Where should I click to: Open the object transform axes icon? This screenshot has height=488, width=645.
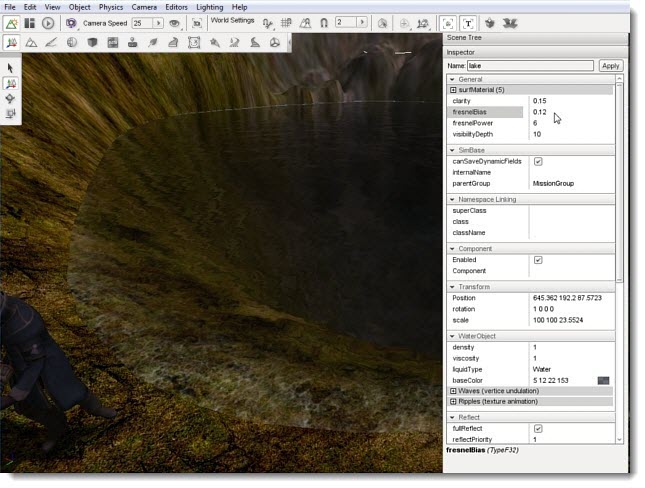click(423, 23)
